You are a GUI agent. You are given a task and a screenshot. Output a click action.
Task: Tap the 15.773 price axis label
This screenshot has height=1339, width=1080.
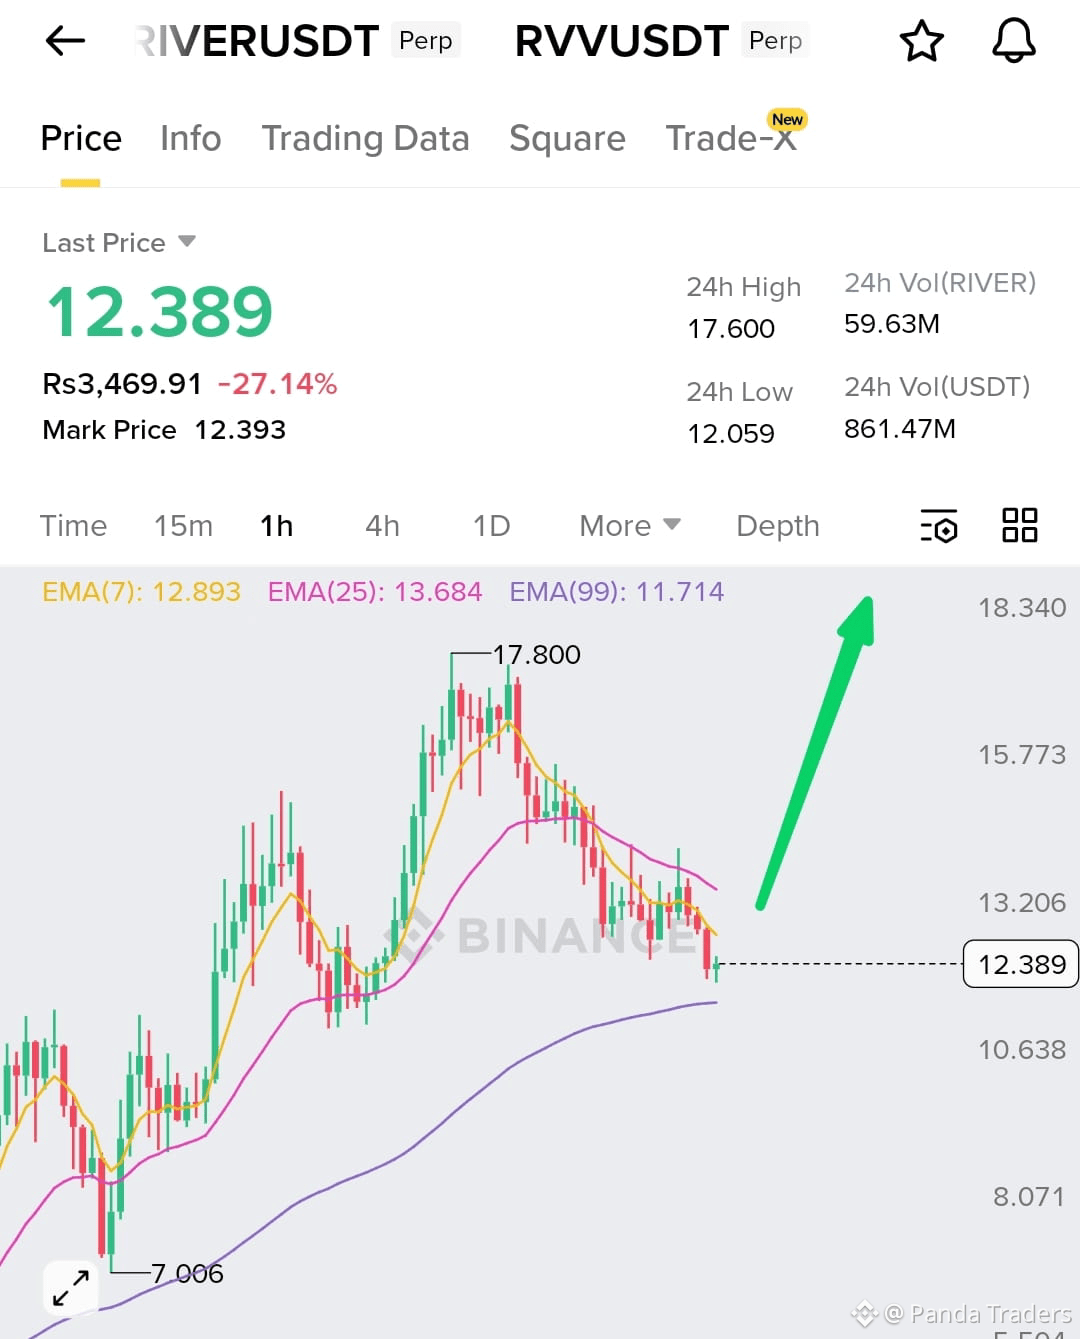[1022, 754]
